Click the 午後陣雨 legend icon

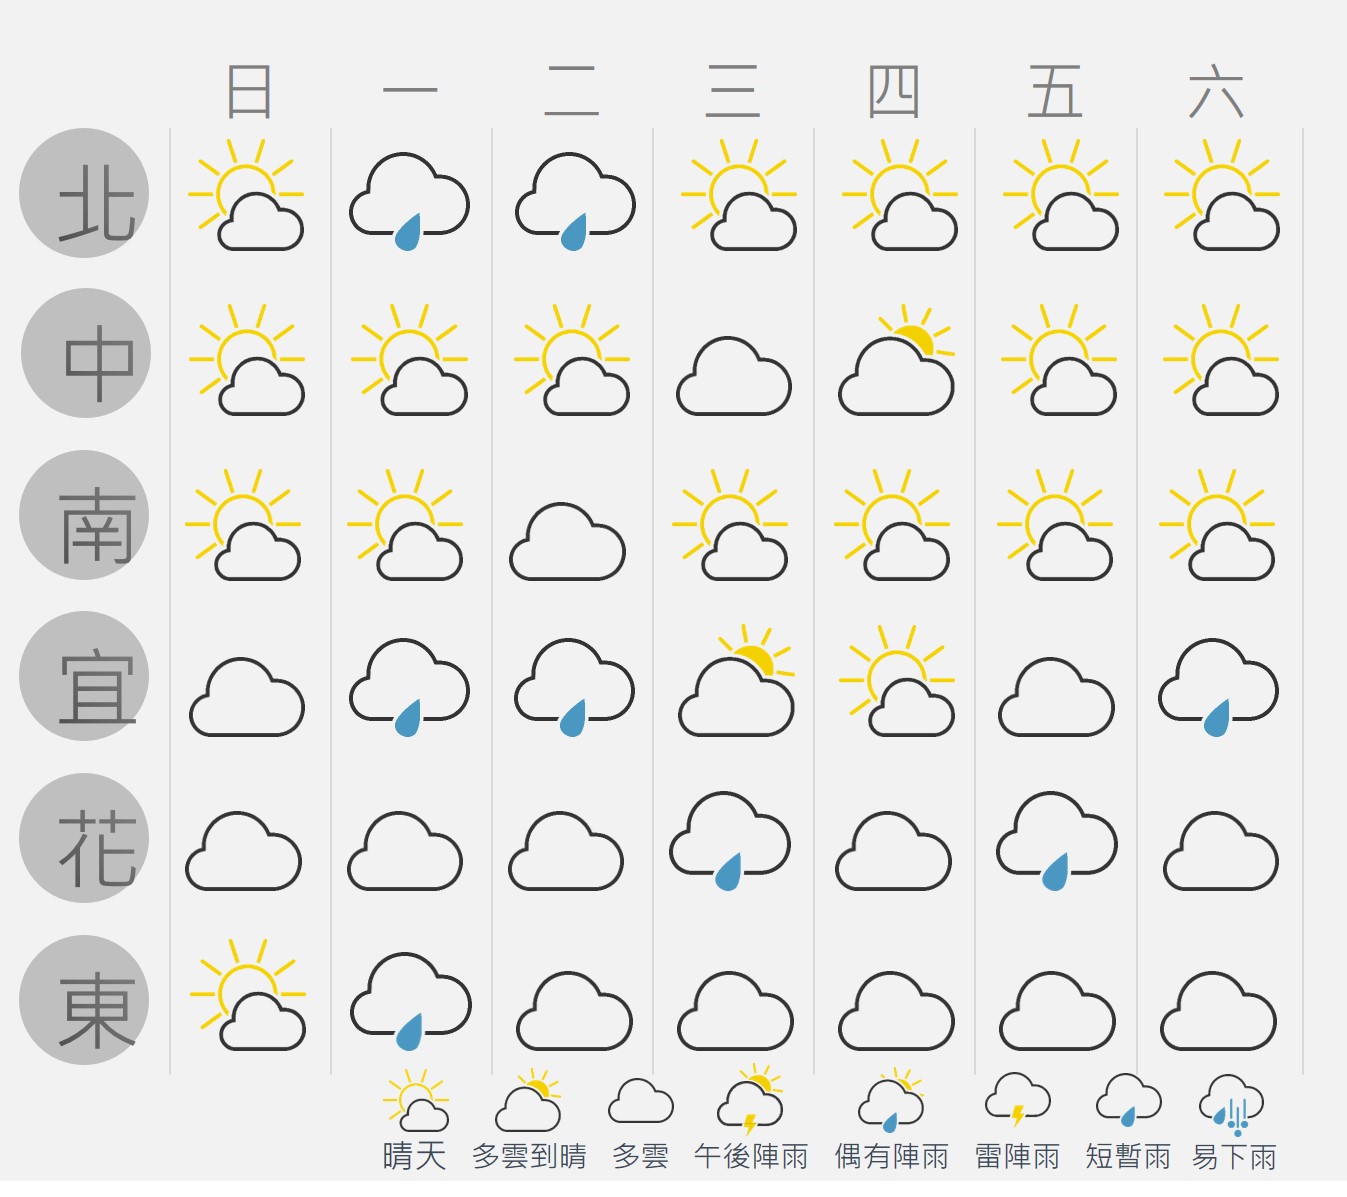point(750,1101)
